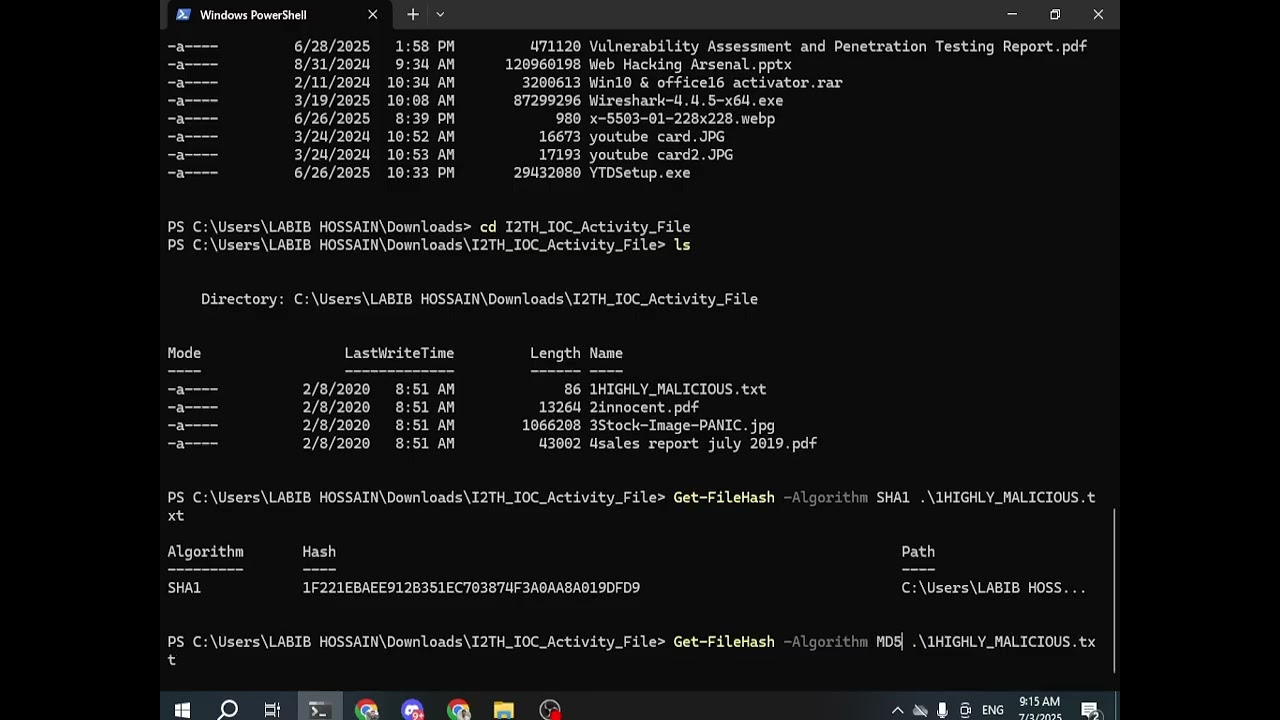The width and height of the screenshot is (1280, 720).
Task: Open File Explorer from the taskbar
Action: 503,710
